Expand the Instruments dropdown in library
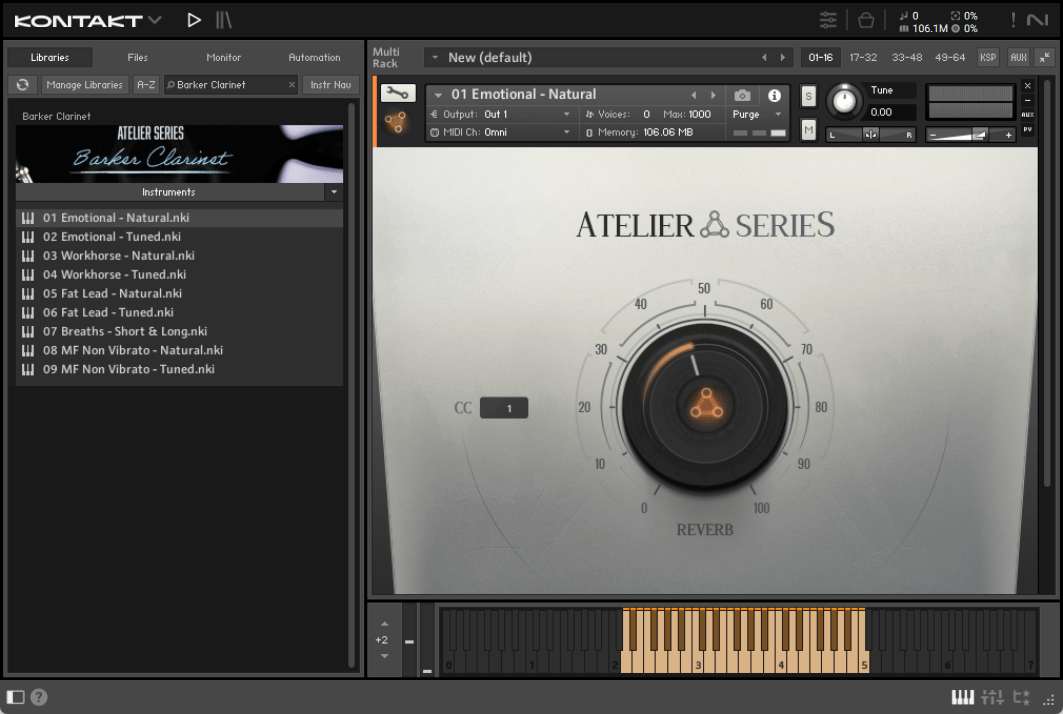The width and height of the screenshot is (1063, 714). [334, 192]
